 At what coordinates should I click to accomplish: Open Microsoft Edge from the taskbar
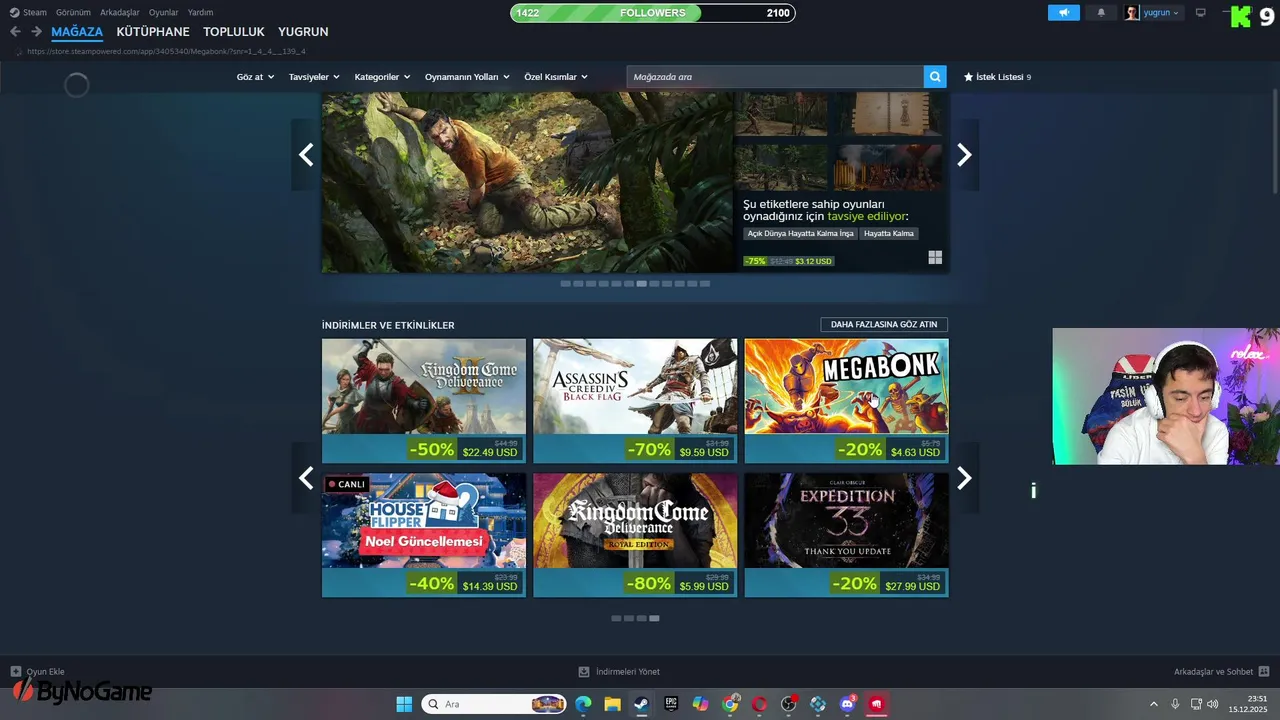click(x=583, y=704)
